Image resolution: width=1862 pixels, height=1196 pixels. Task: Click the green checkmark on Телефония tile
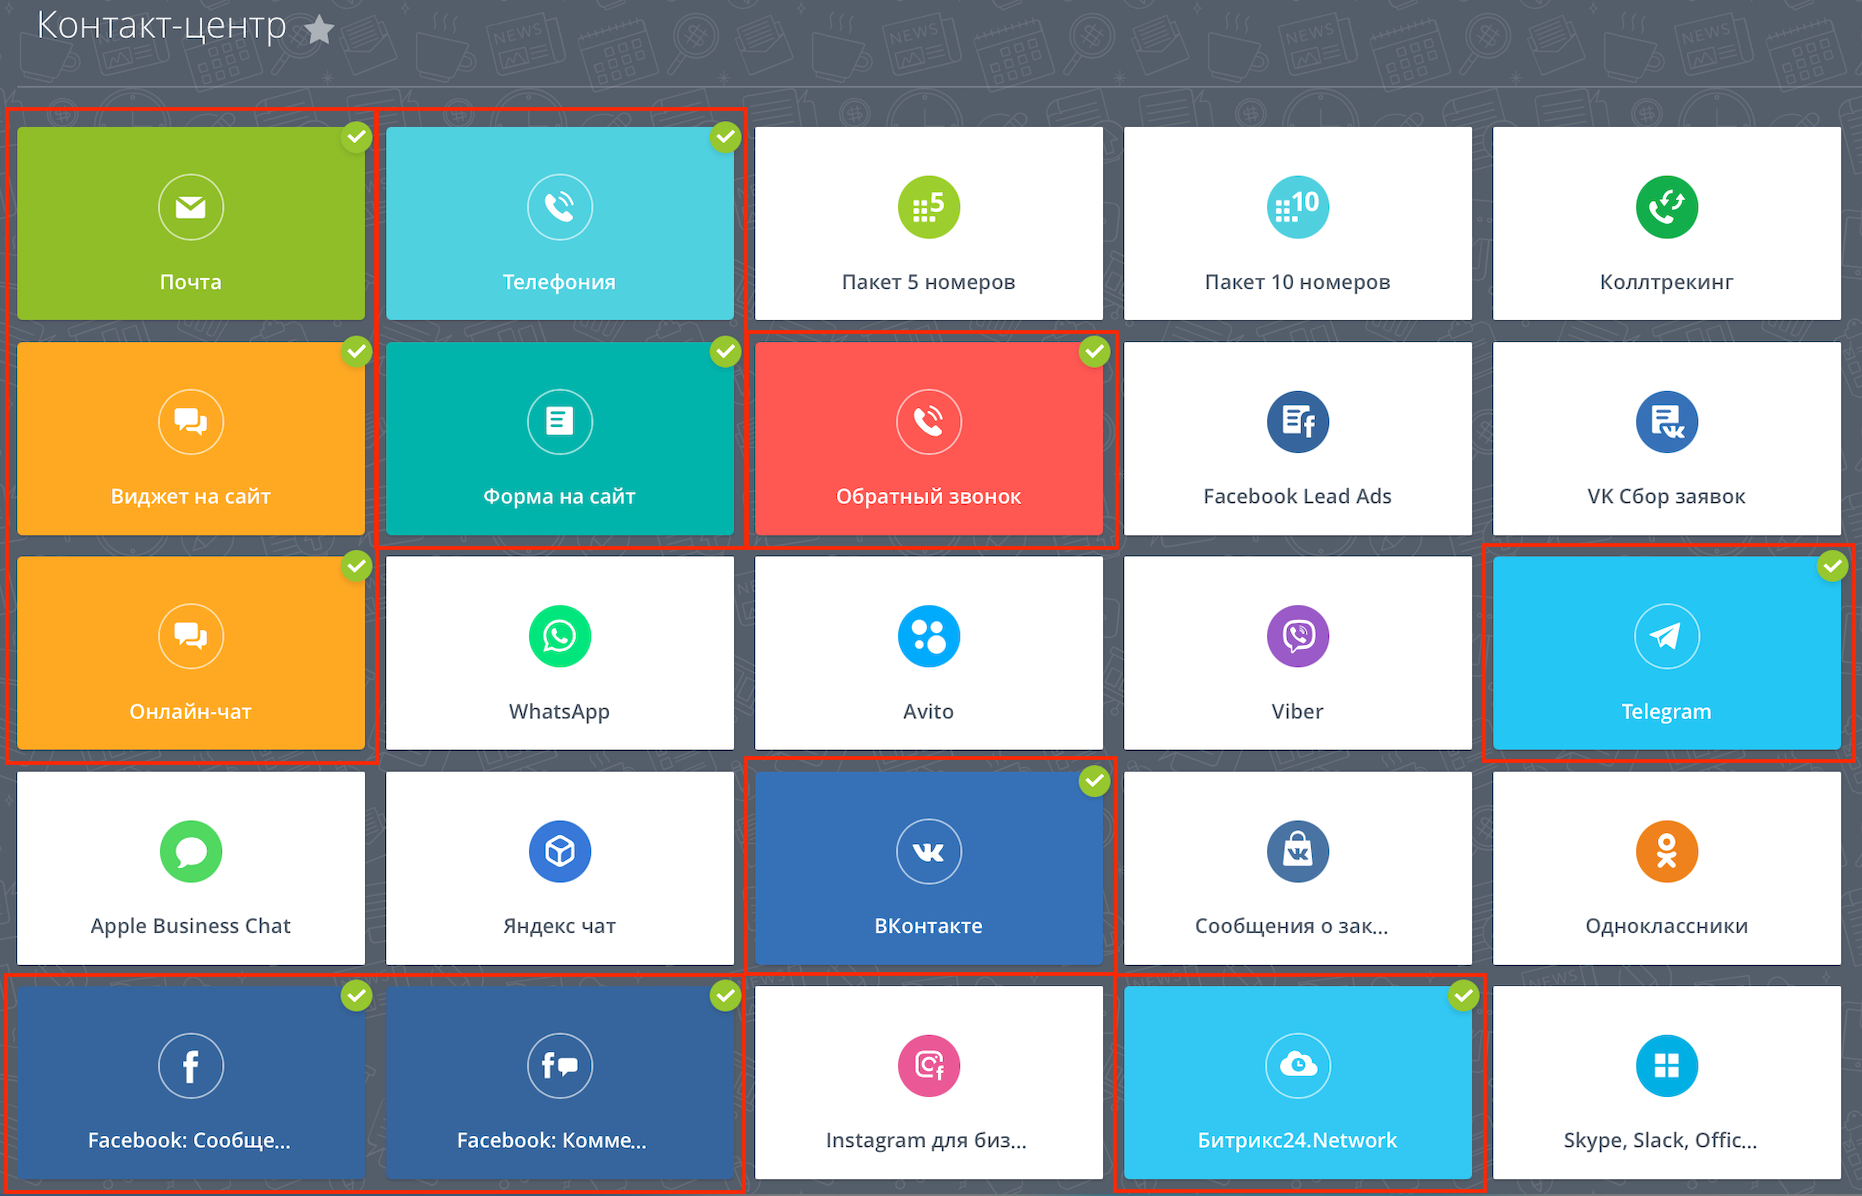(x=725, y=137)
